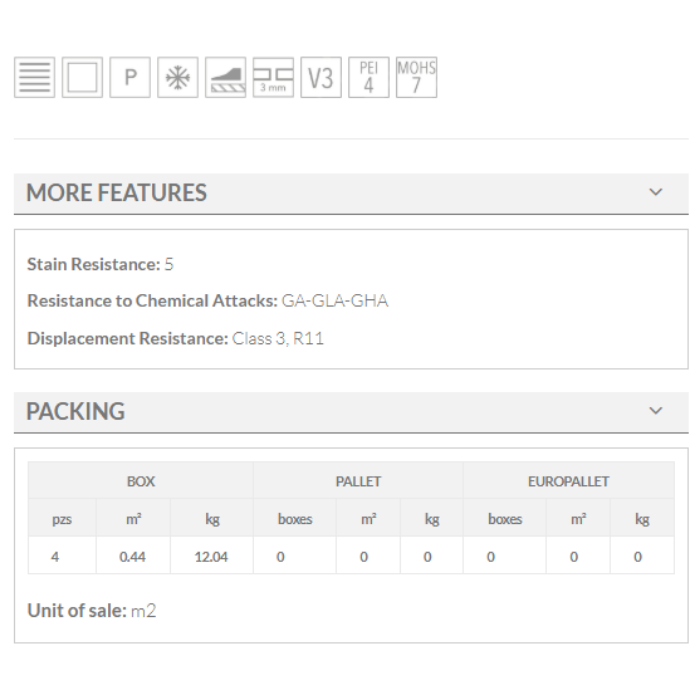Screen dimensions: 700x700
Task: Click the Stain Resistance label
Action: click(93, 264)
